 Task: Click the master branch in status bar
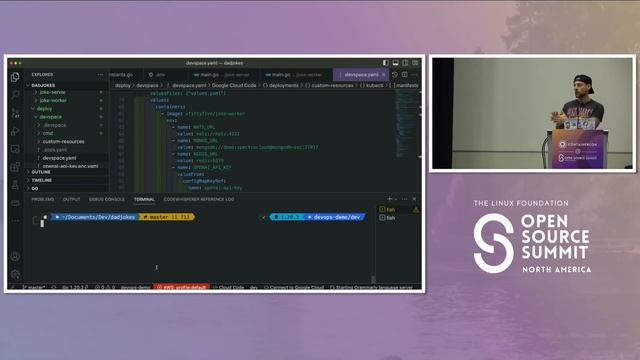[34, 287]
